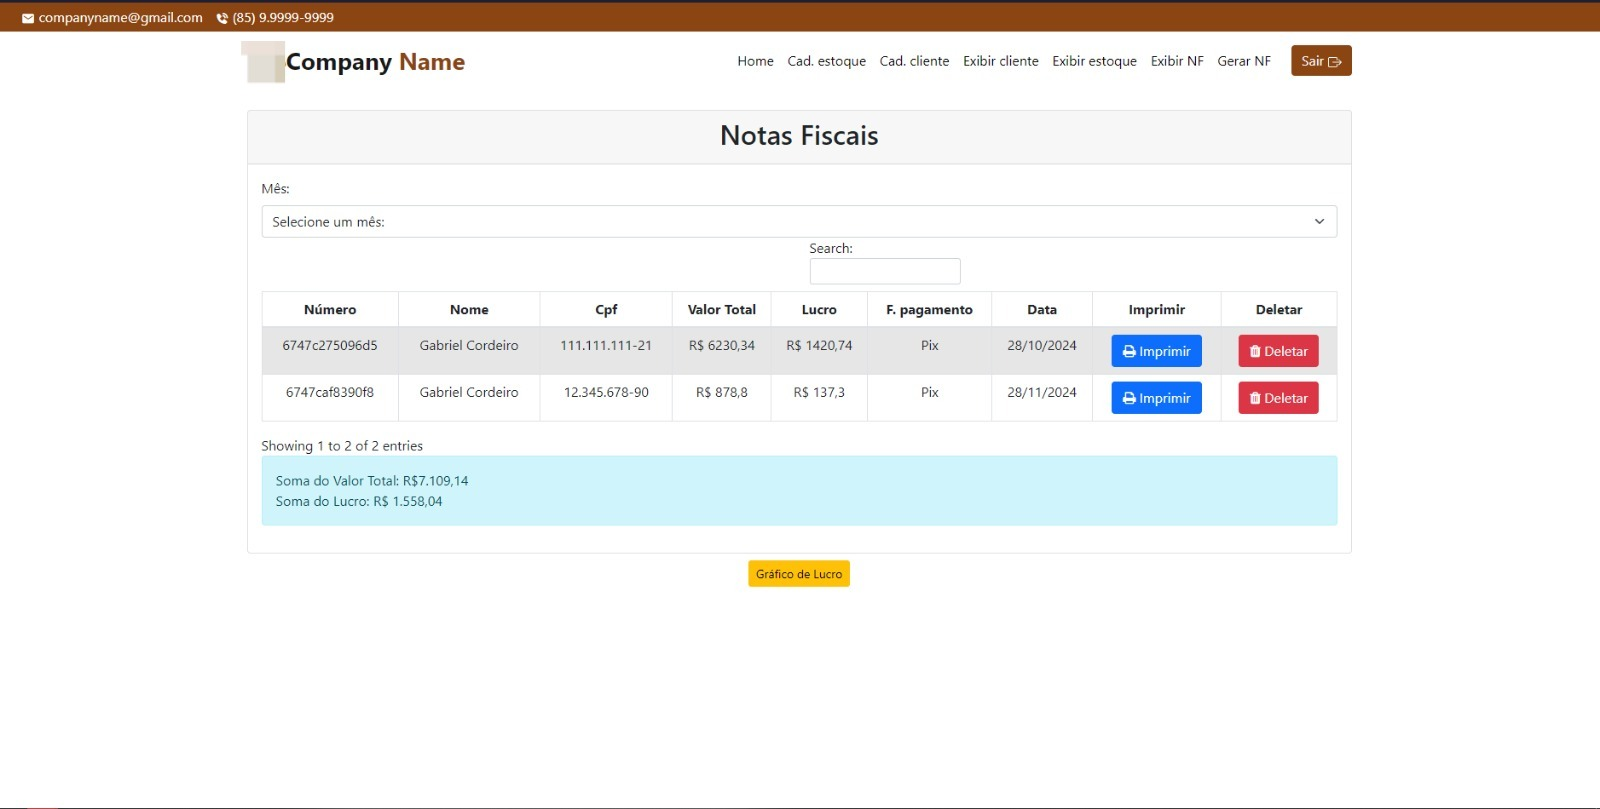Open Cad. cliente page
This screenshot has width=1600, height=809.
coord(914,61)
